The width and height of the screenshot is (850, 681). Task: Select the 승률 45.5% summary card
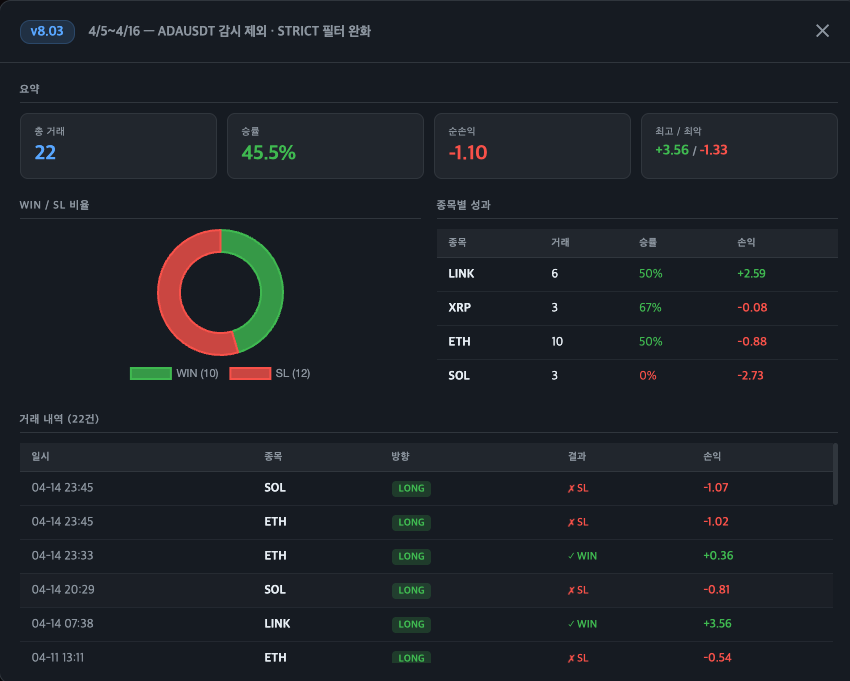(x=325, y=146)
